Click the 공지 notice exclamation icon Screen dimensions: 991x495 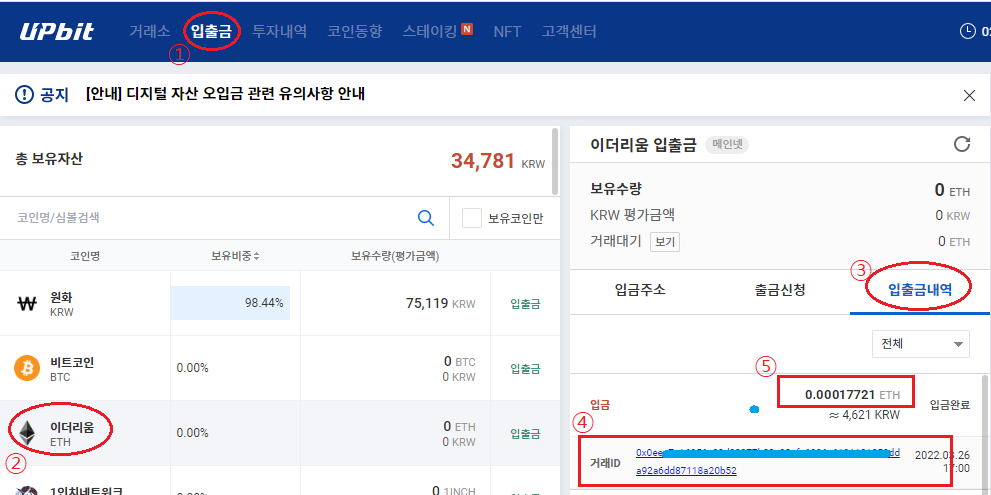[x=23, y=95]
